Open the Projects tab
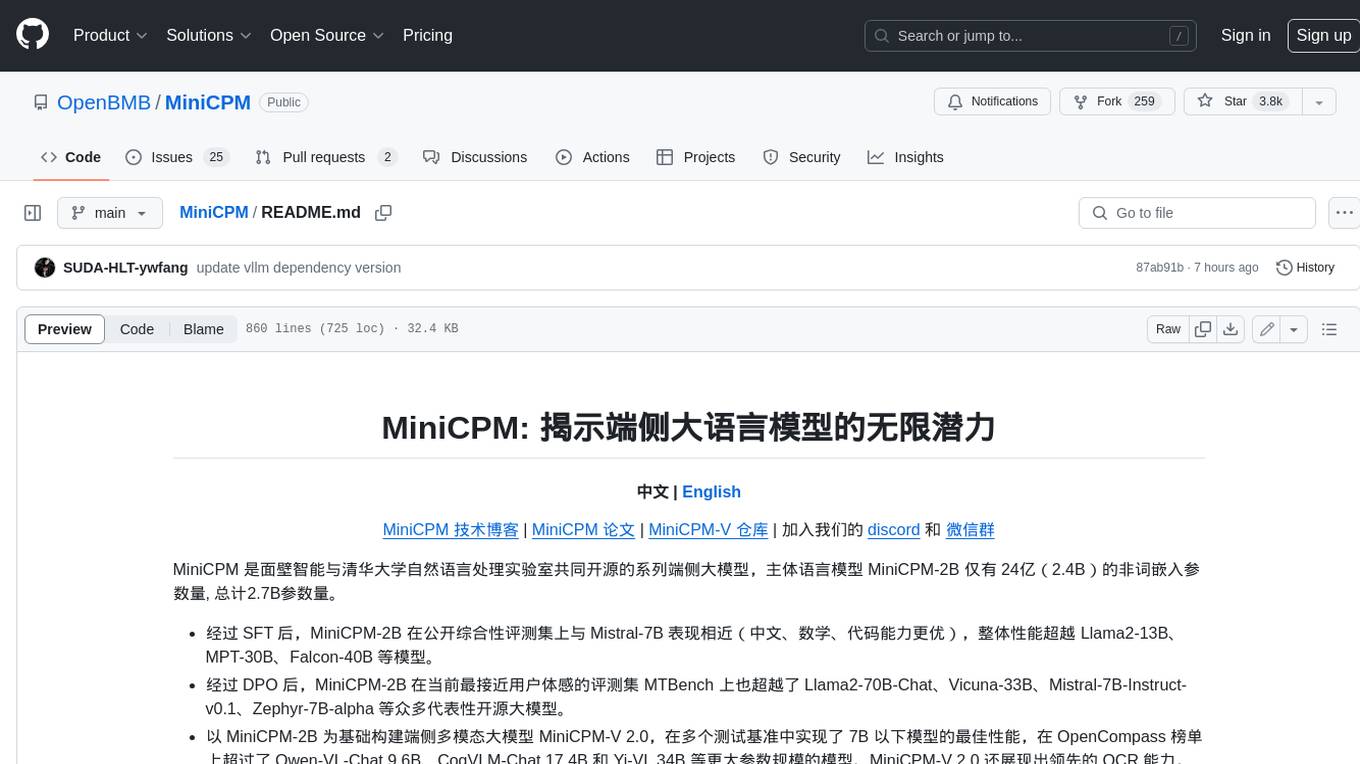The height and width of the screenshot is (764, 1360). coord(695,157)
